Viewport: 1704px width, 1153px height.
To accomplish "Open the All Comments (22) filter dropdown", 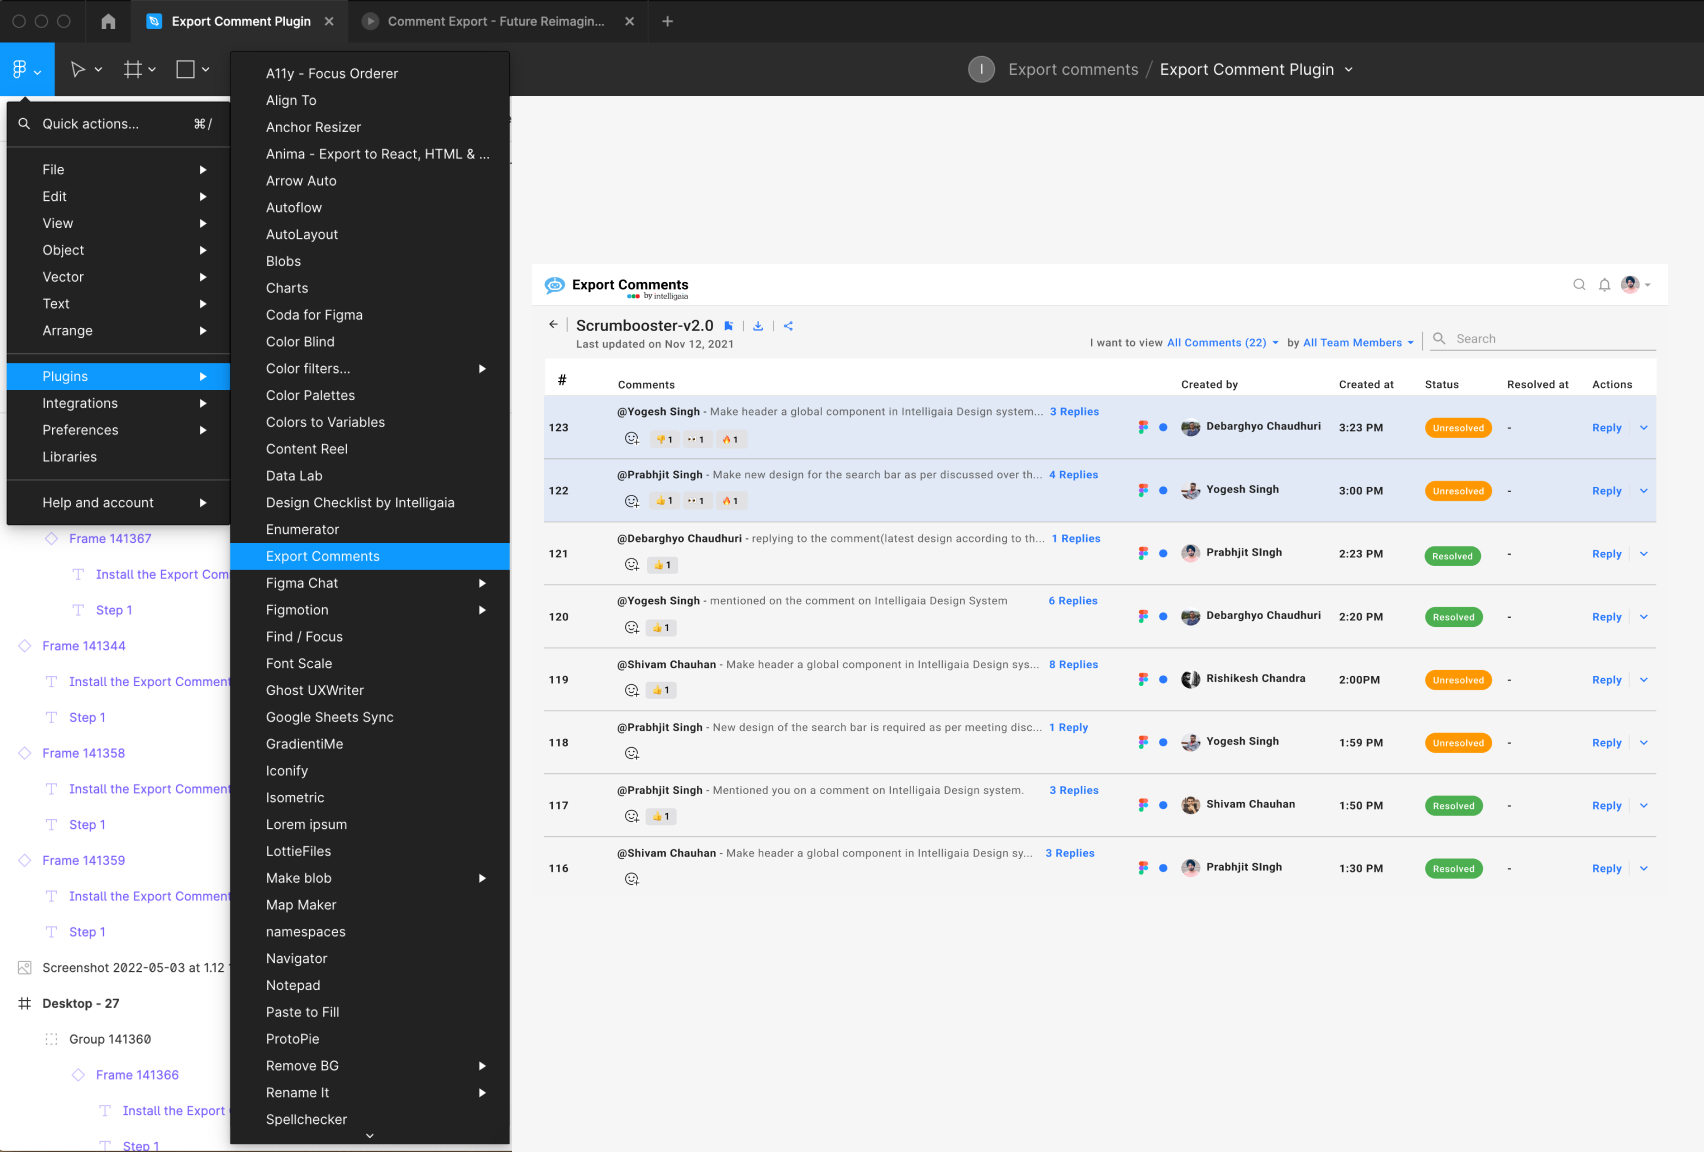I will click(1221, 342).
